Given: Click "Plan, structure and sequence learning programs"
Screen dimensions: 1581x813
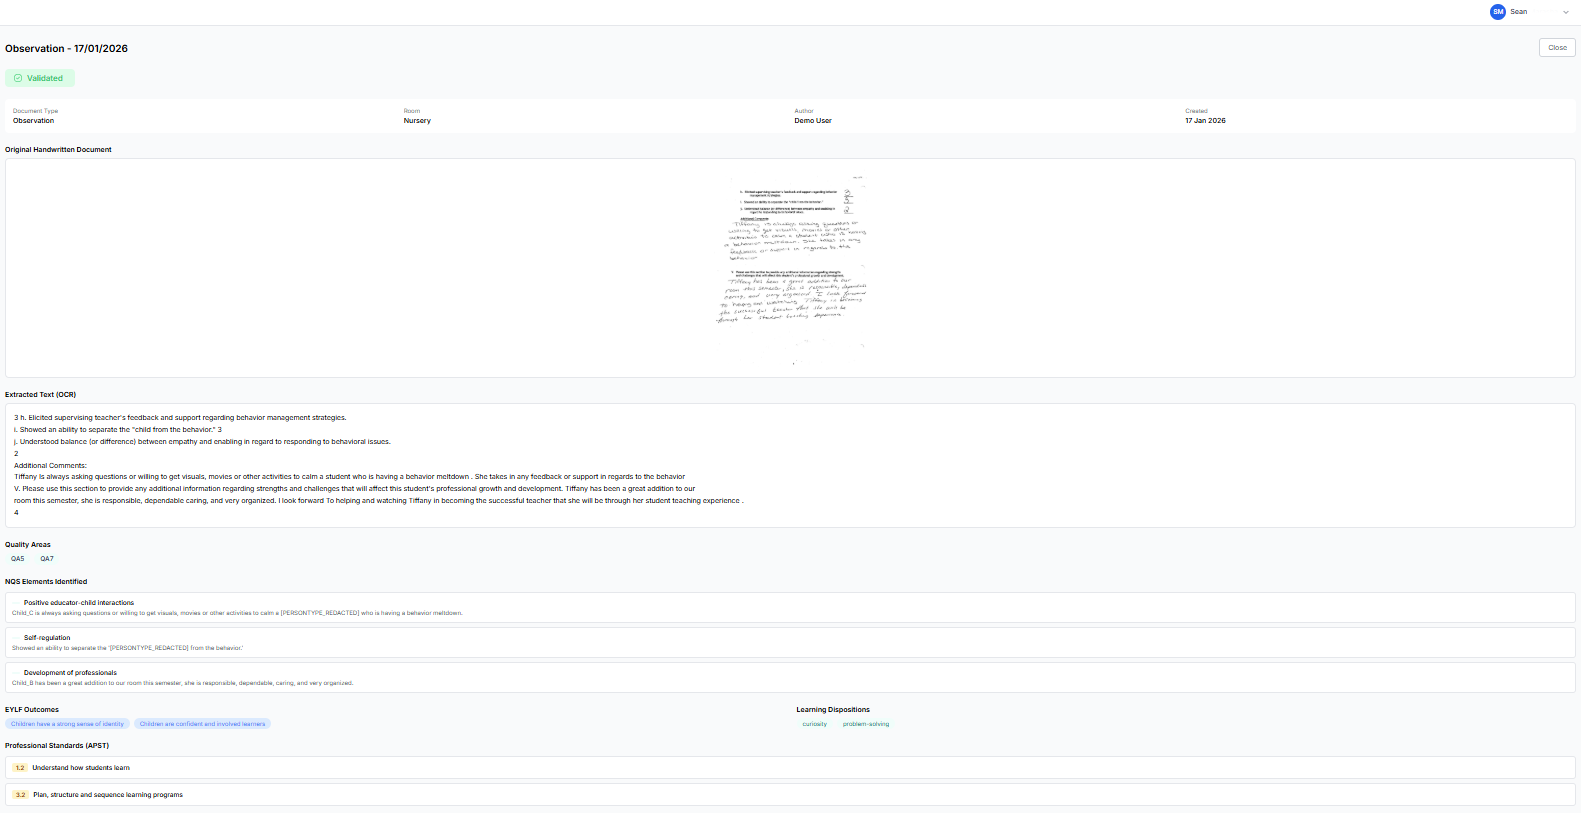Looking at the screenshot, I should tap(108, 795).
